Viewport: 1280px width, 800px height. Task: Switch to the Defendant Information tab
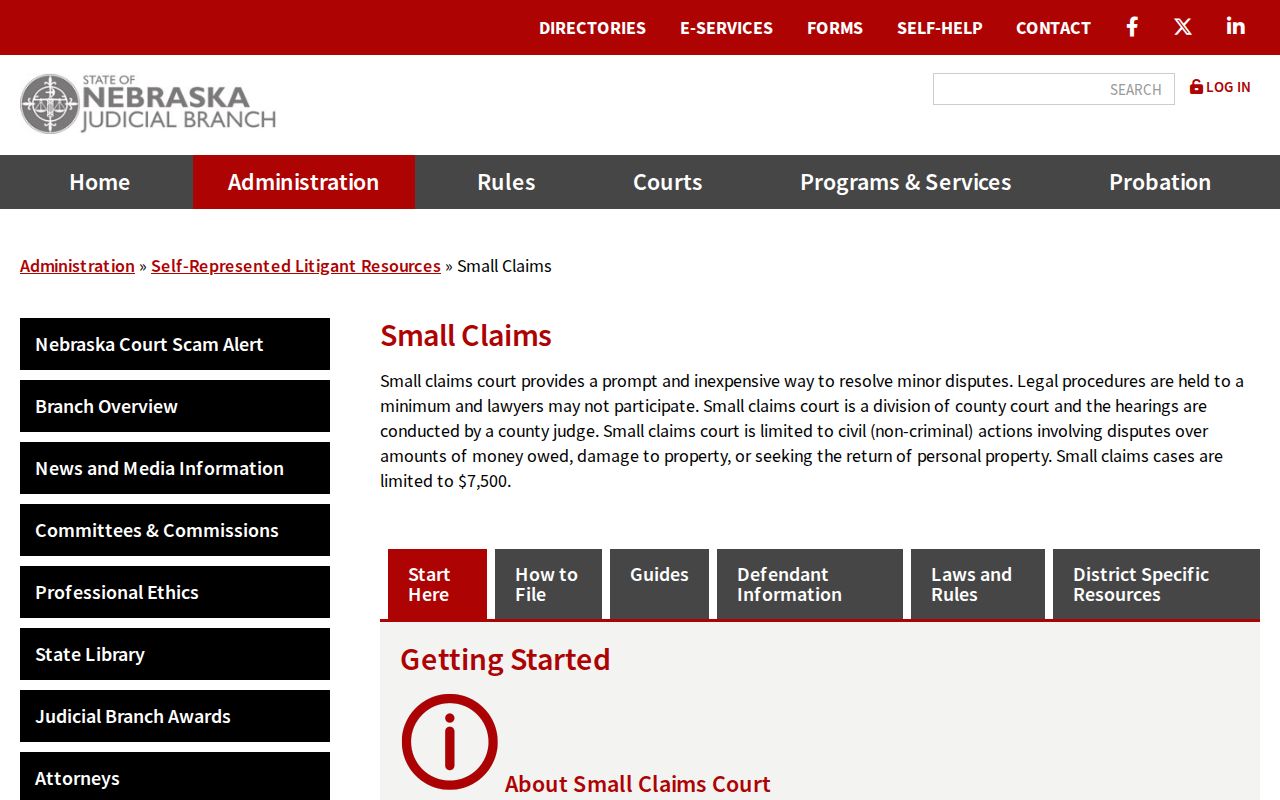click(x=810, y=584)
